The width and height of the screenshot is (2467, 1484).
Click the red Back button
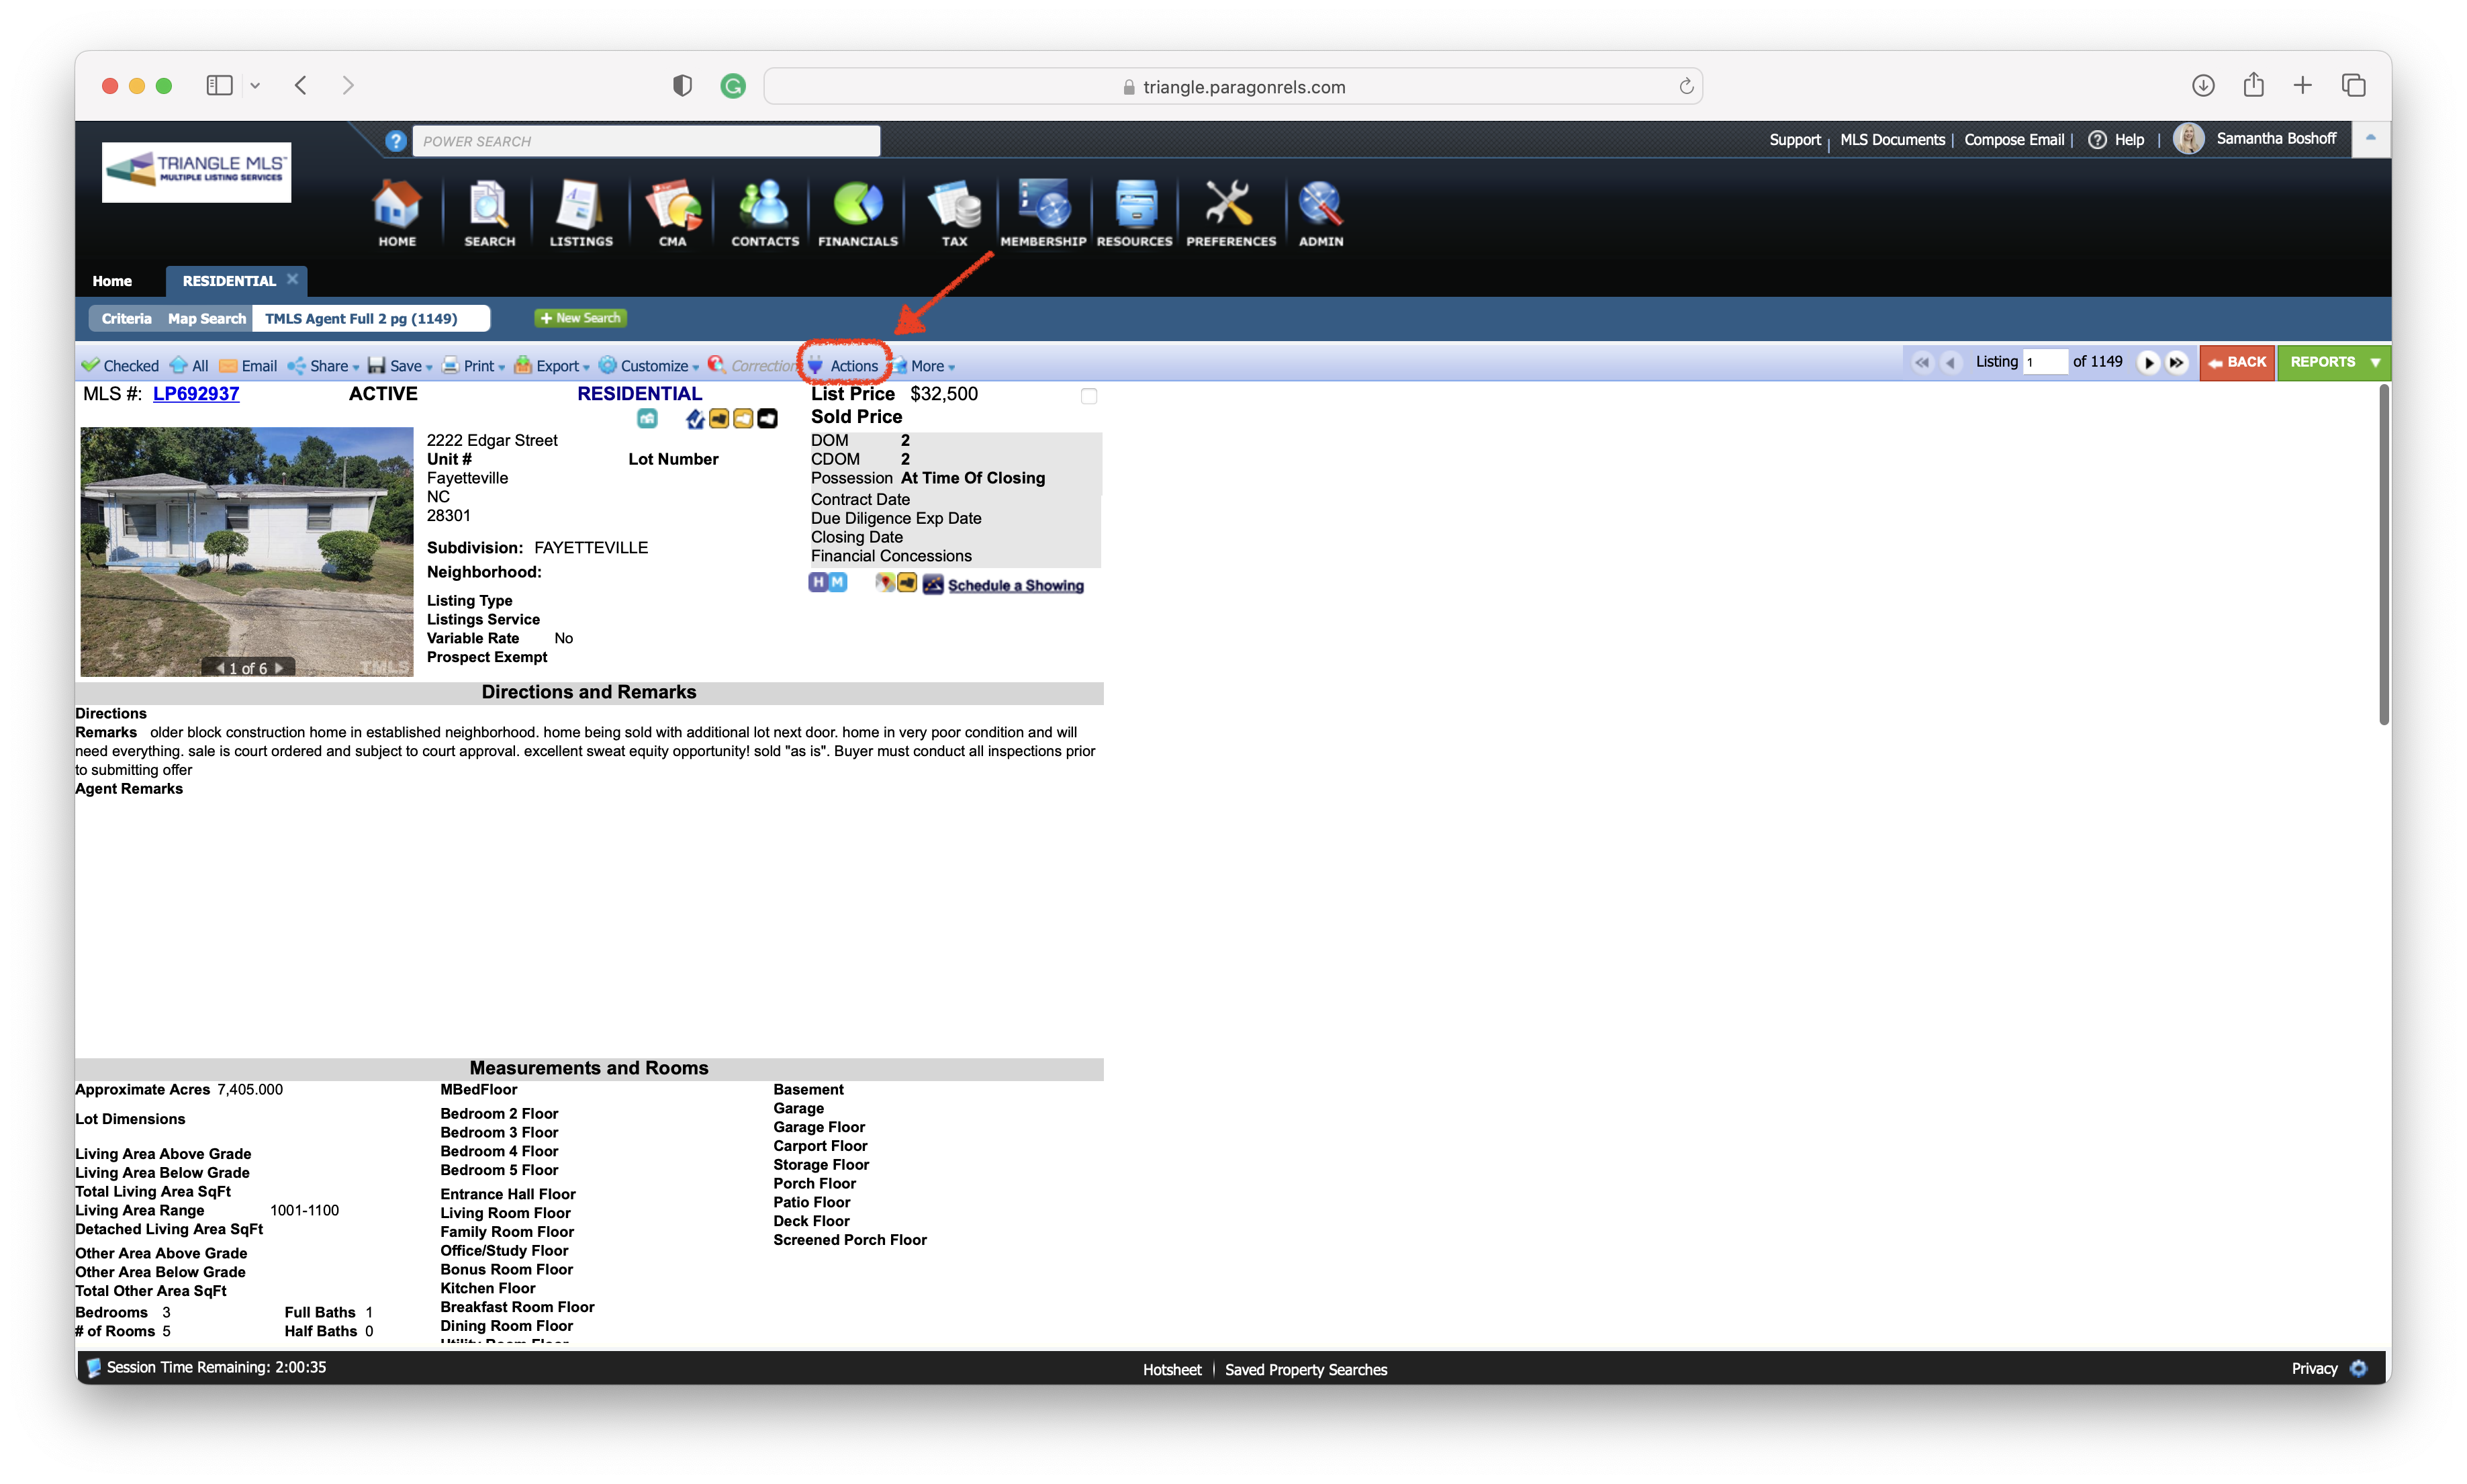(2237, 362)
